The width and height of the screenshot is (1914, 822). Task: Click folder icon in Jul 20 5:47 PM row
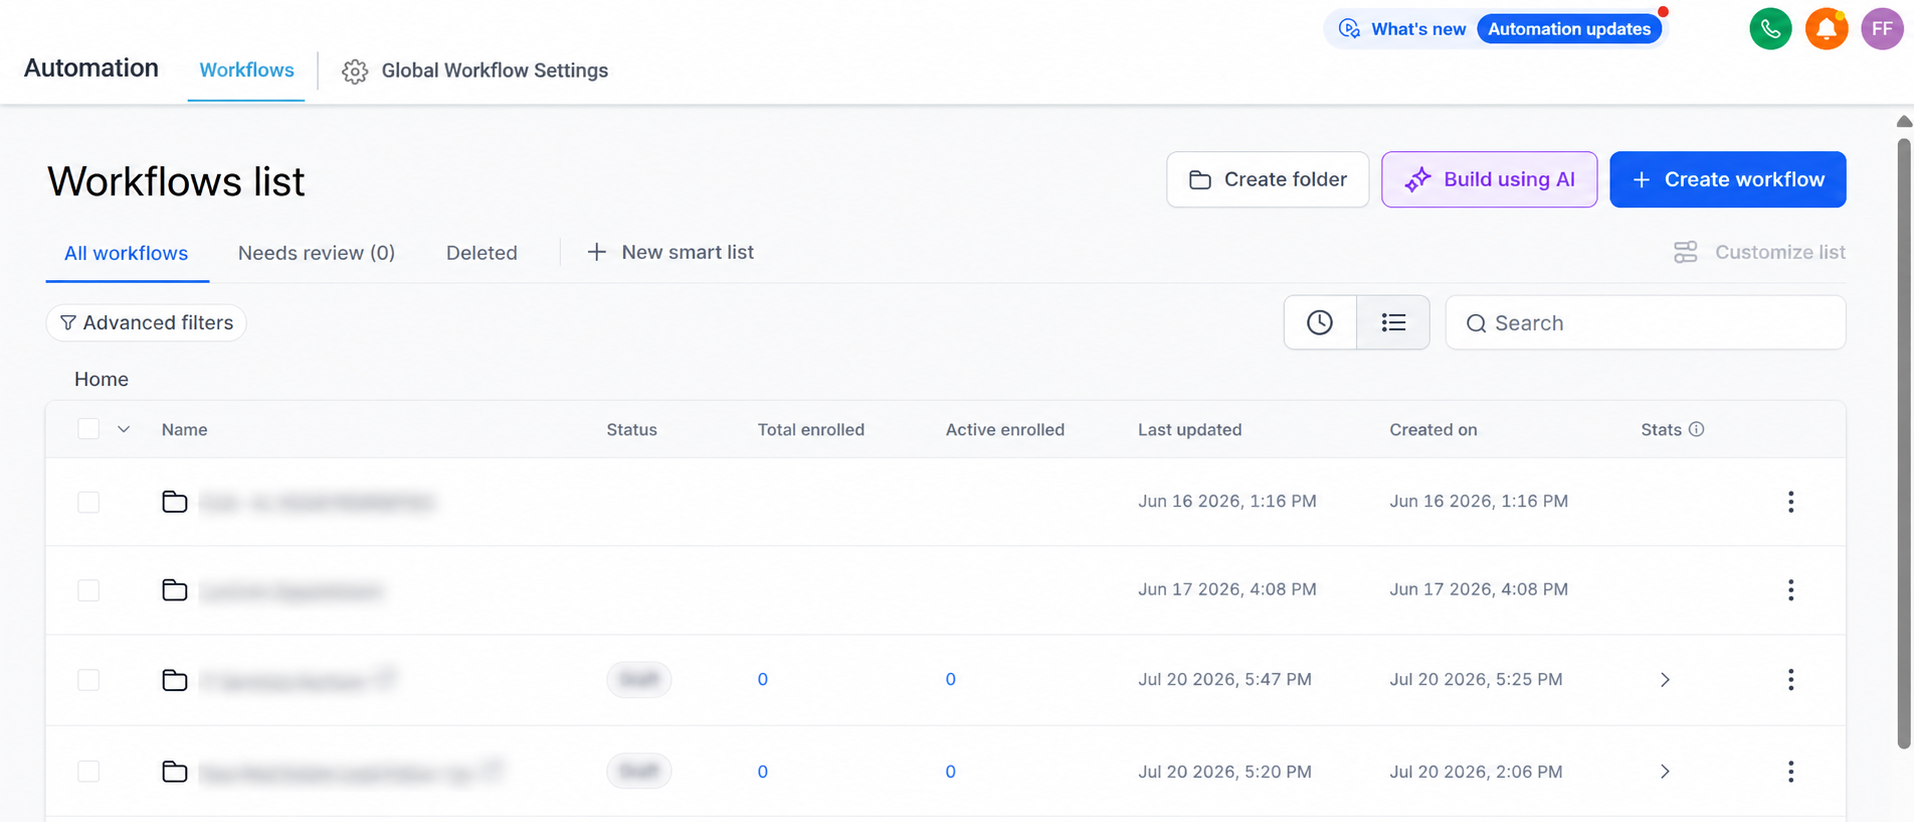pos(175,680)
